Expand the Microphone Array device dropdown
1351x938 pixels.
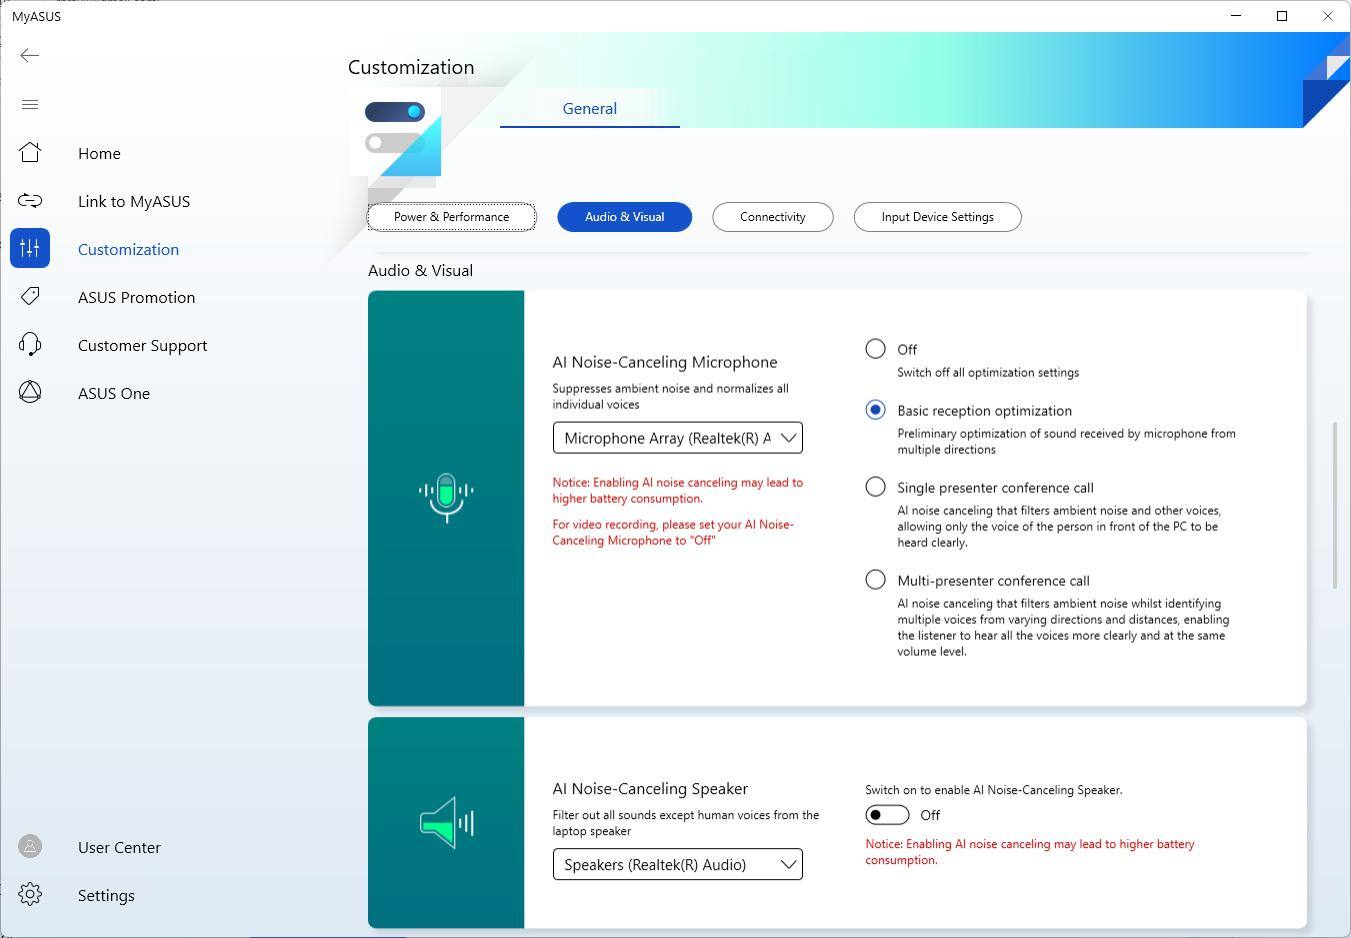[x=677, y=438]
